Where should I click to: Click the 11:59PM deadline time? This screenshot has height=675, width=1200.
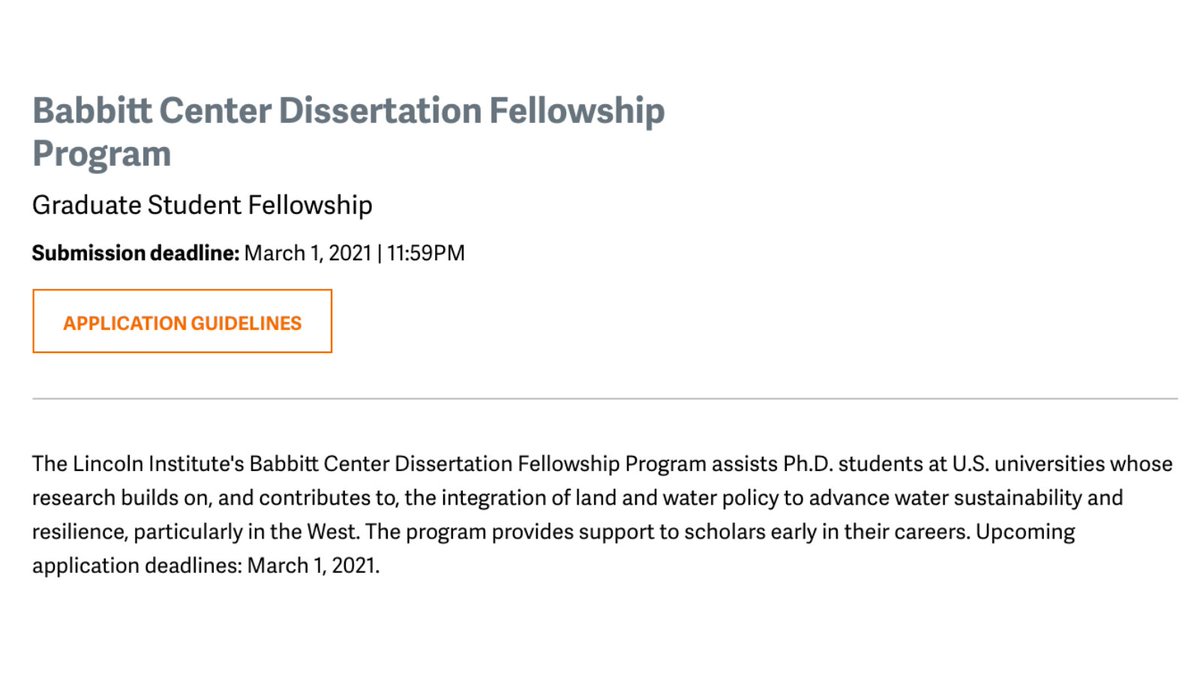tap(426, 253)
